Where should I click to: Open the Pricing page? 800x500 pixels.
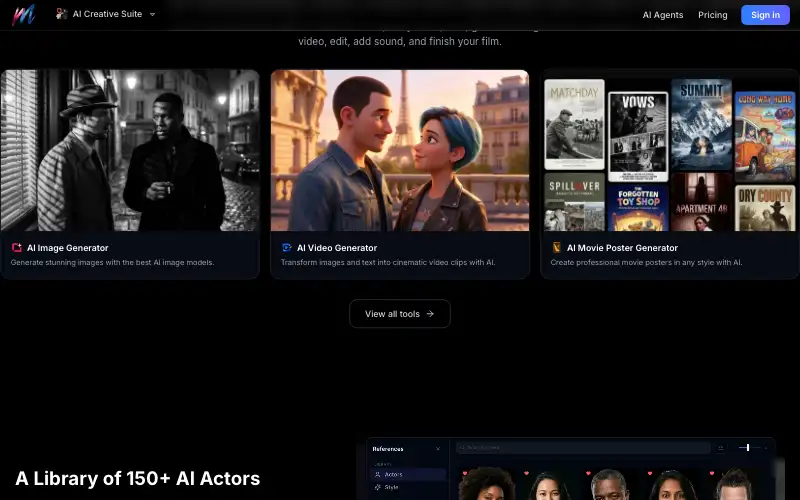[x=712, y=15]
